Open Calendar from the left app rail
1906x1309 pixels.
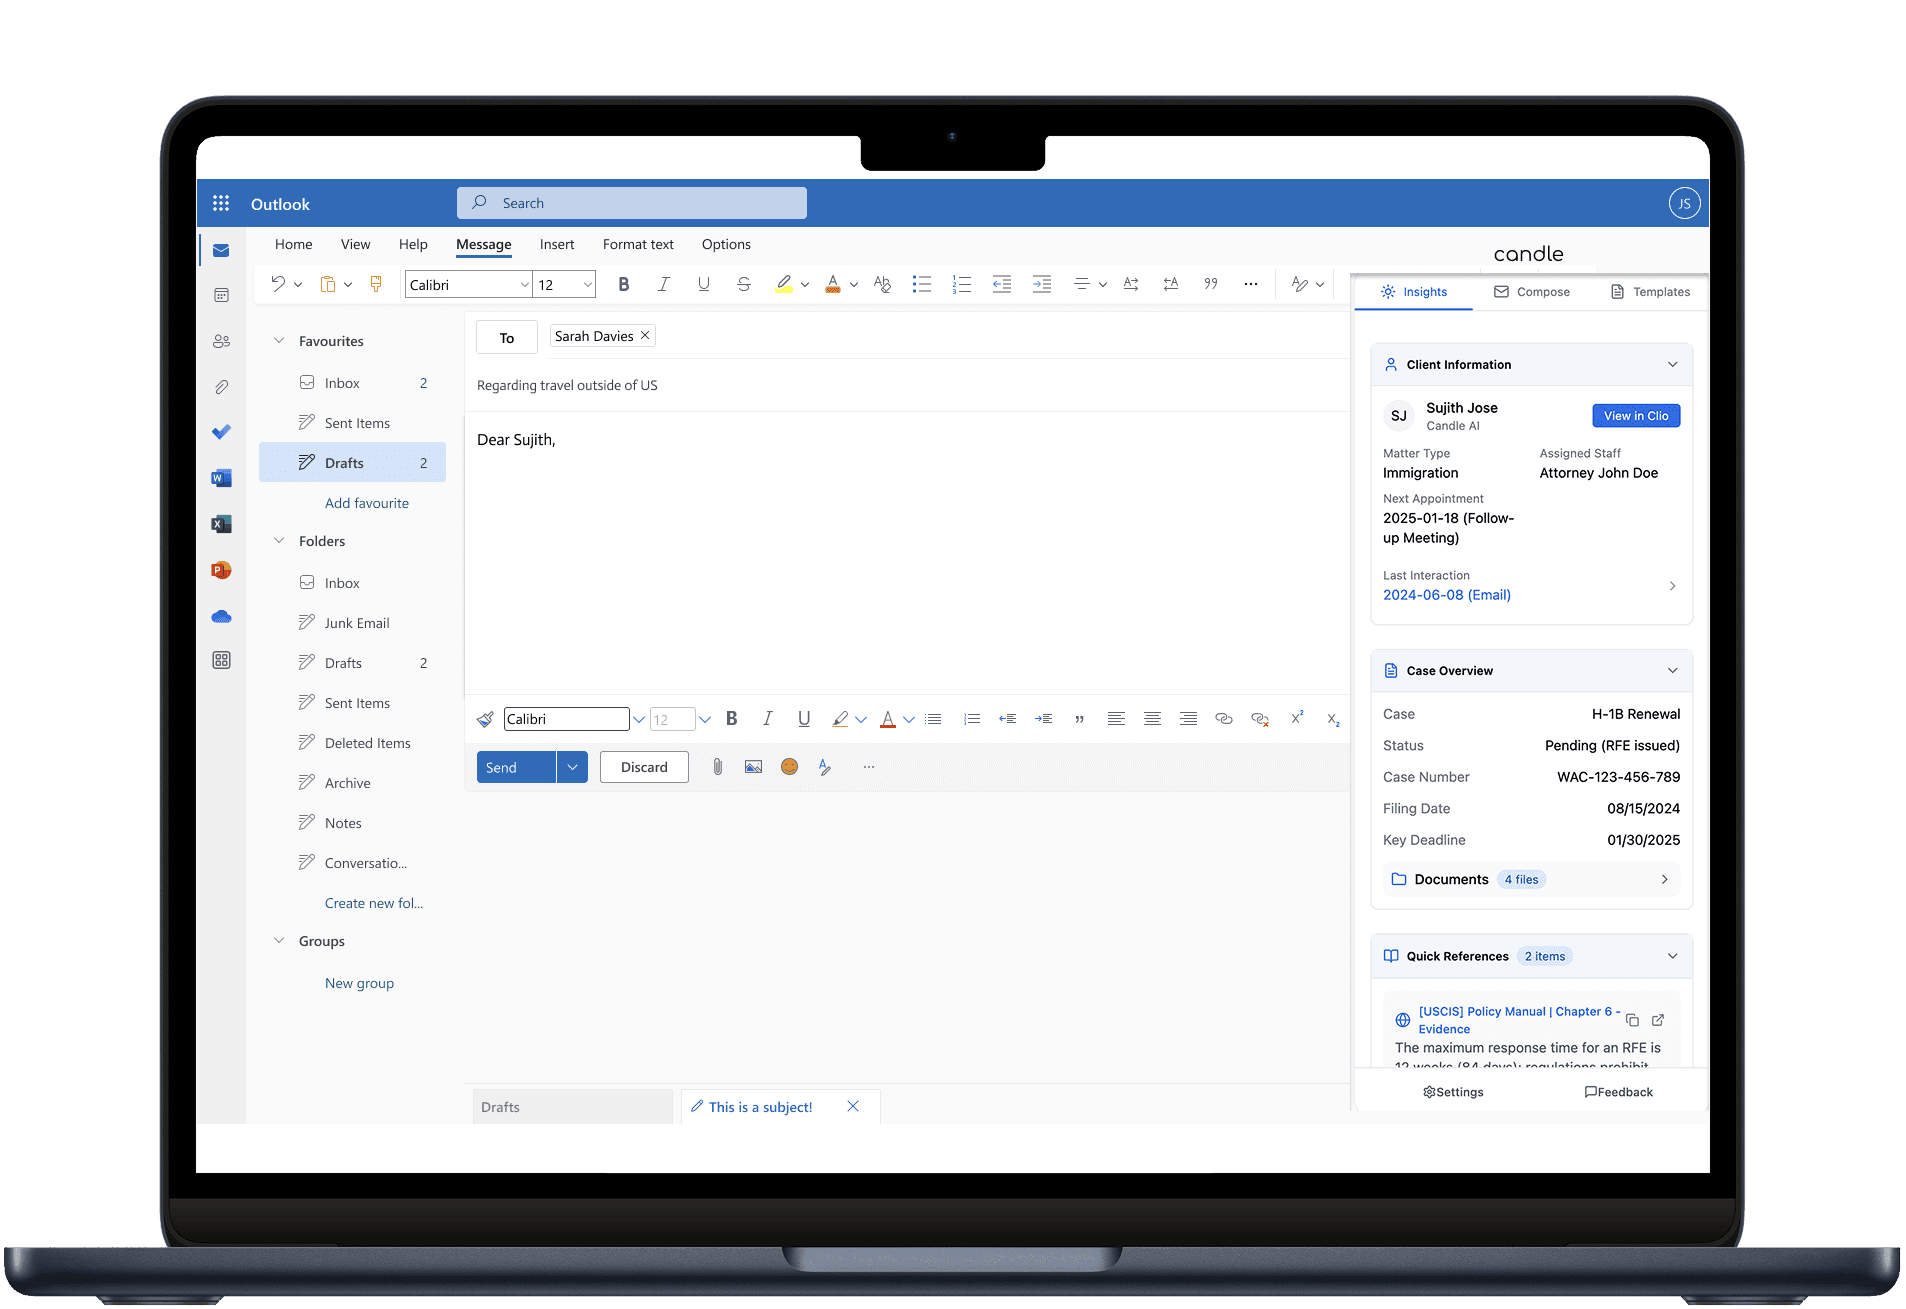click(221, 295)
